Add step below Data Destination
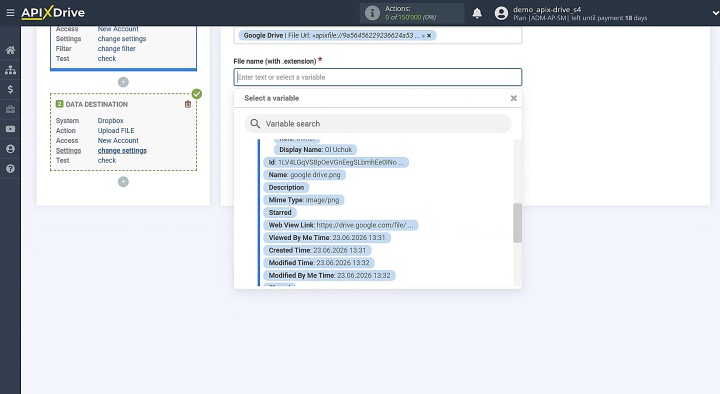 (123, 182)
